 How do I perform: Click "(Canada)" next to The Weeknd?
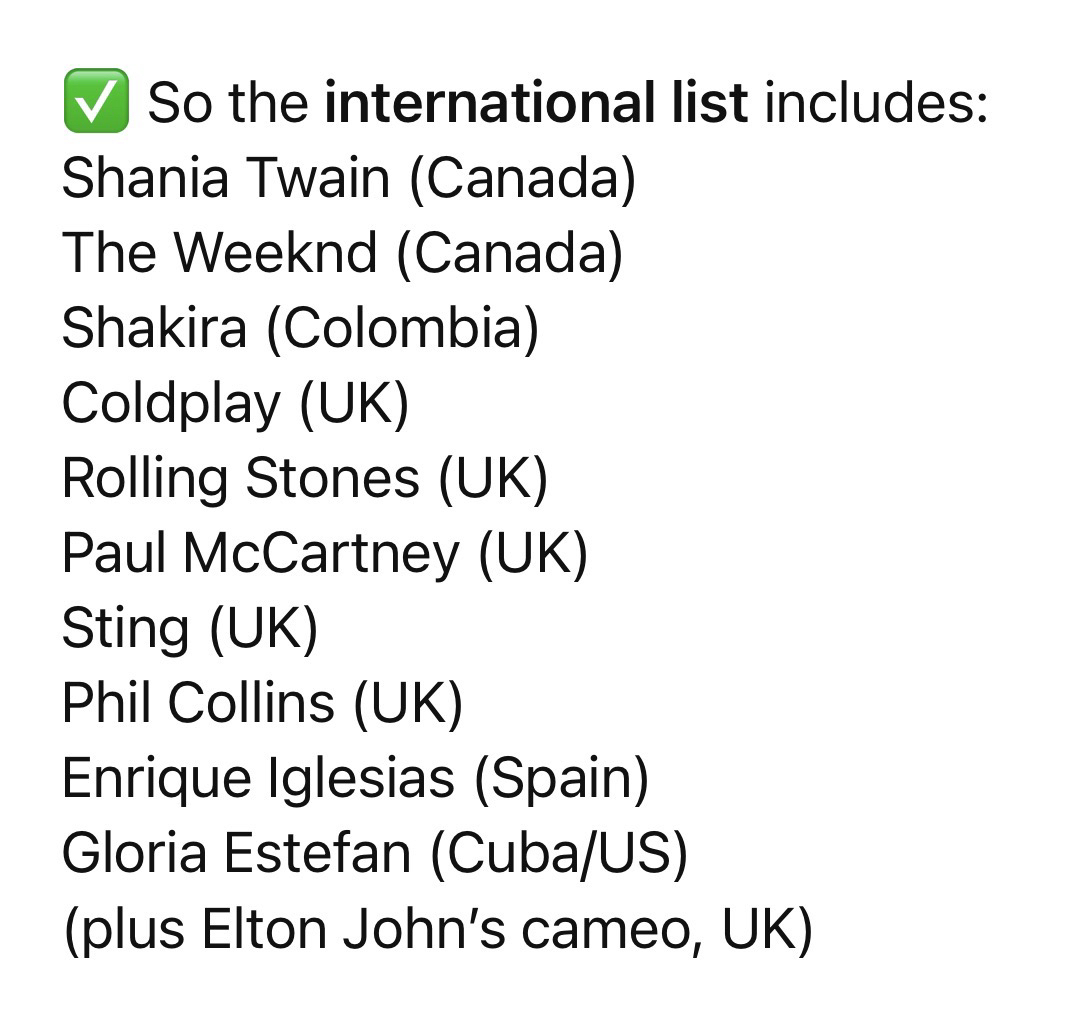click(509, 253)
